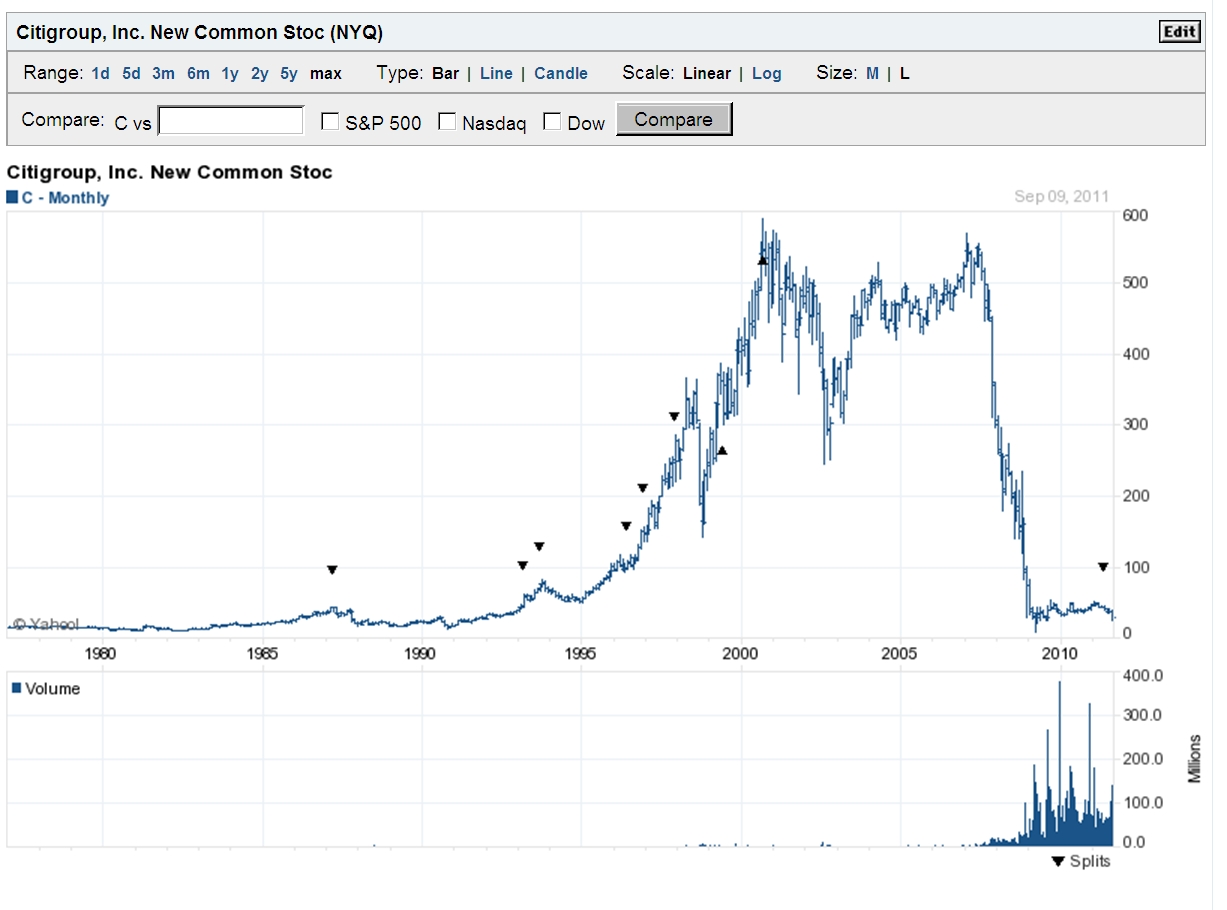Click the chart title Citigroup, Inc. New Common Stoc
The width and height of the screenshot is (1227, 910).
[x=170, y=172]
